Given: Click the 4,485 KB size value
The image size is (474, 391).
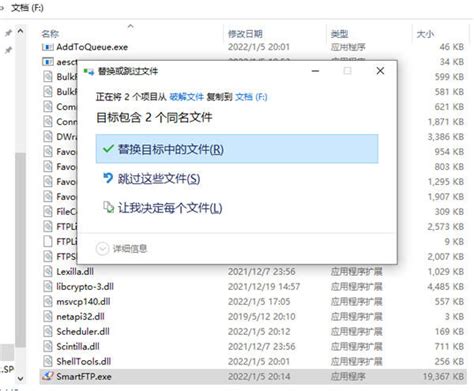Looking at the screenshot, I should (x=446, y=287).
